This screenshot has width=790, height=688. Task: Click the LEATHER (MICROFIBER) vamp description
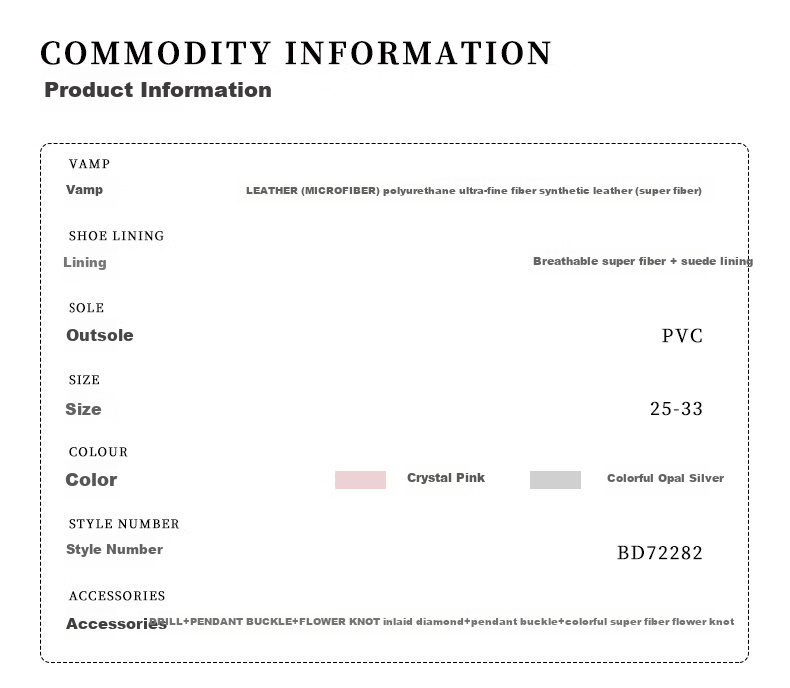point(474,191)
